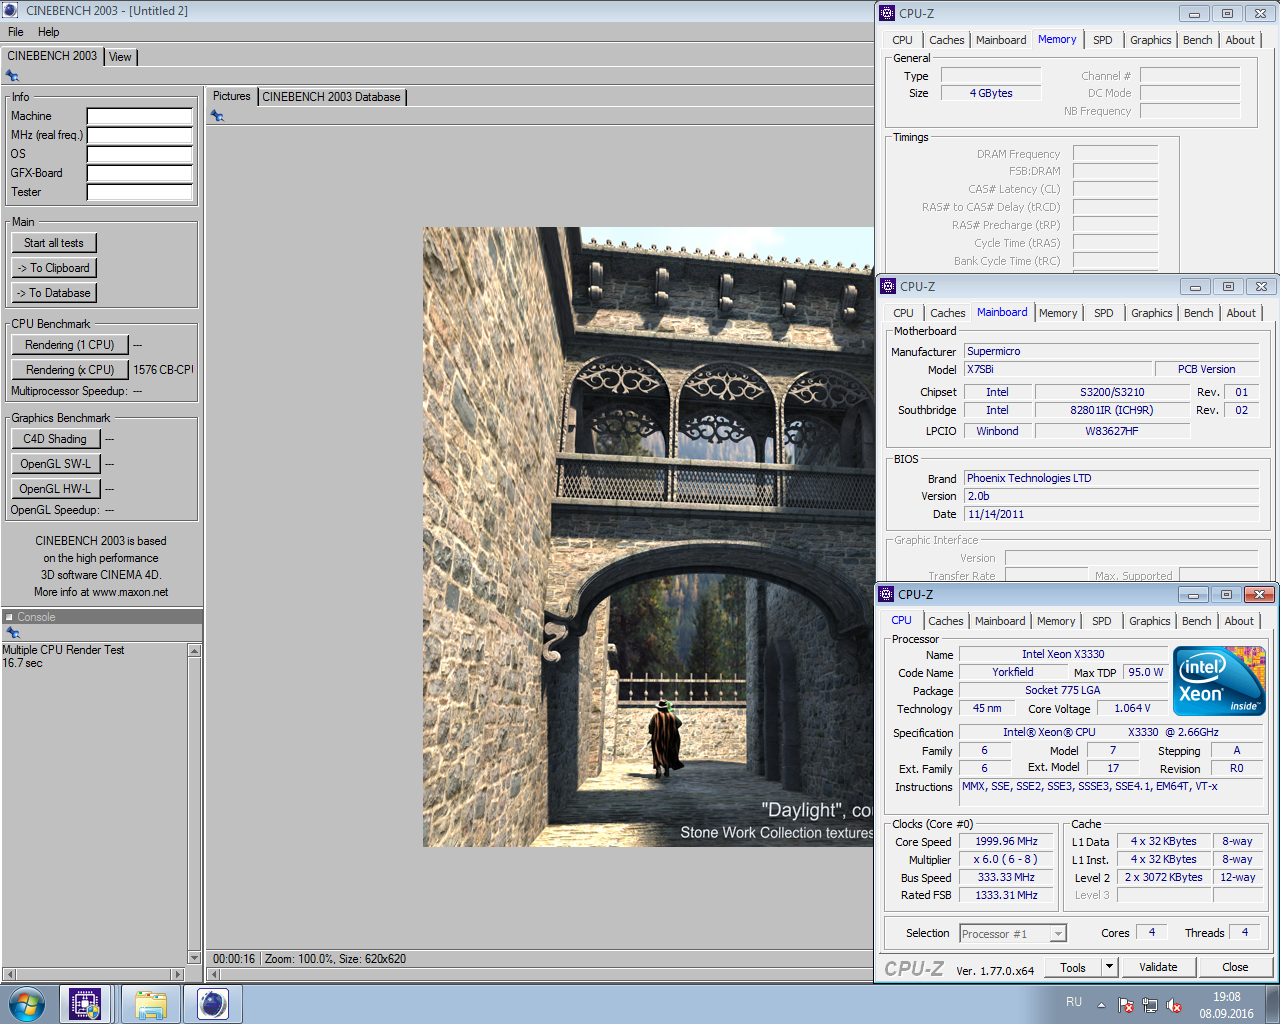Click the pin icon under CINEBENCH 2003 tab
The height and width of the screenshot is (1024, 1280).
pos(12,76)
